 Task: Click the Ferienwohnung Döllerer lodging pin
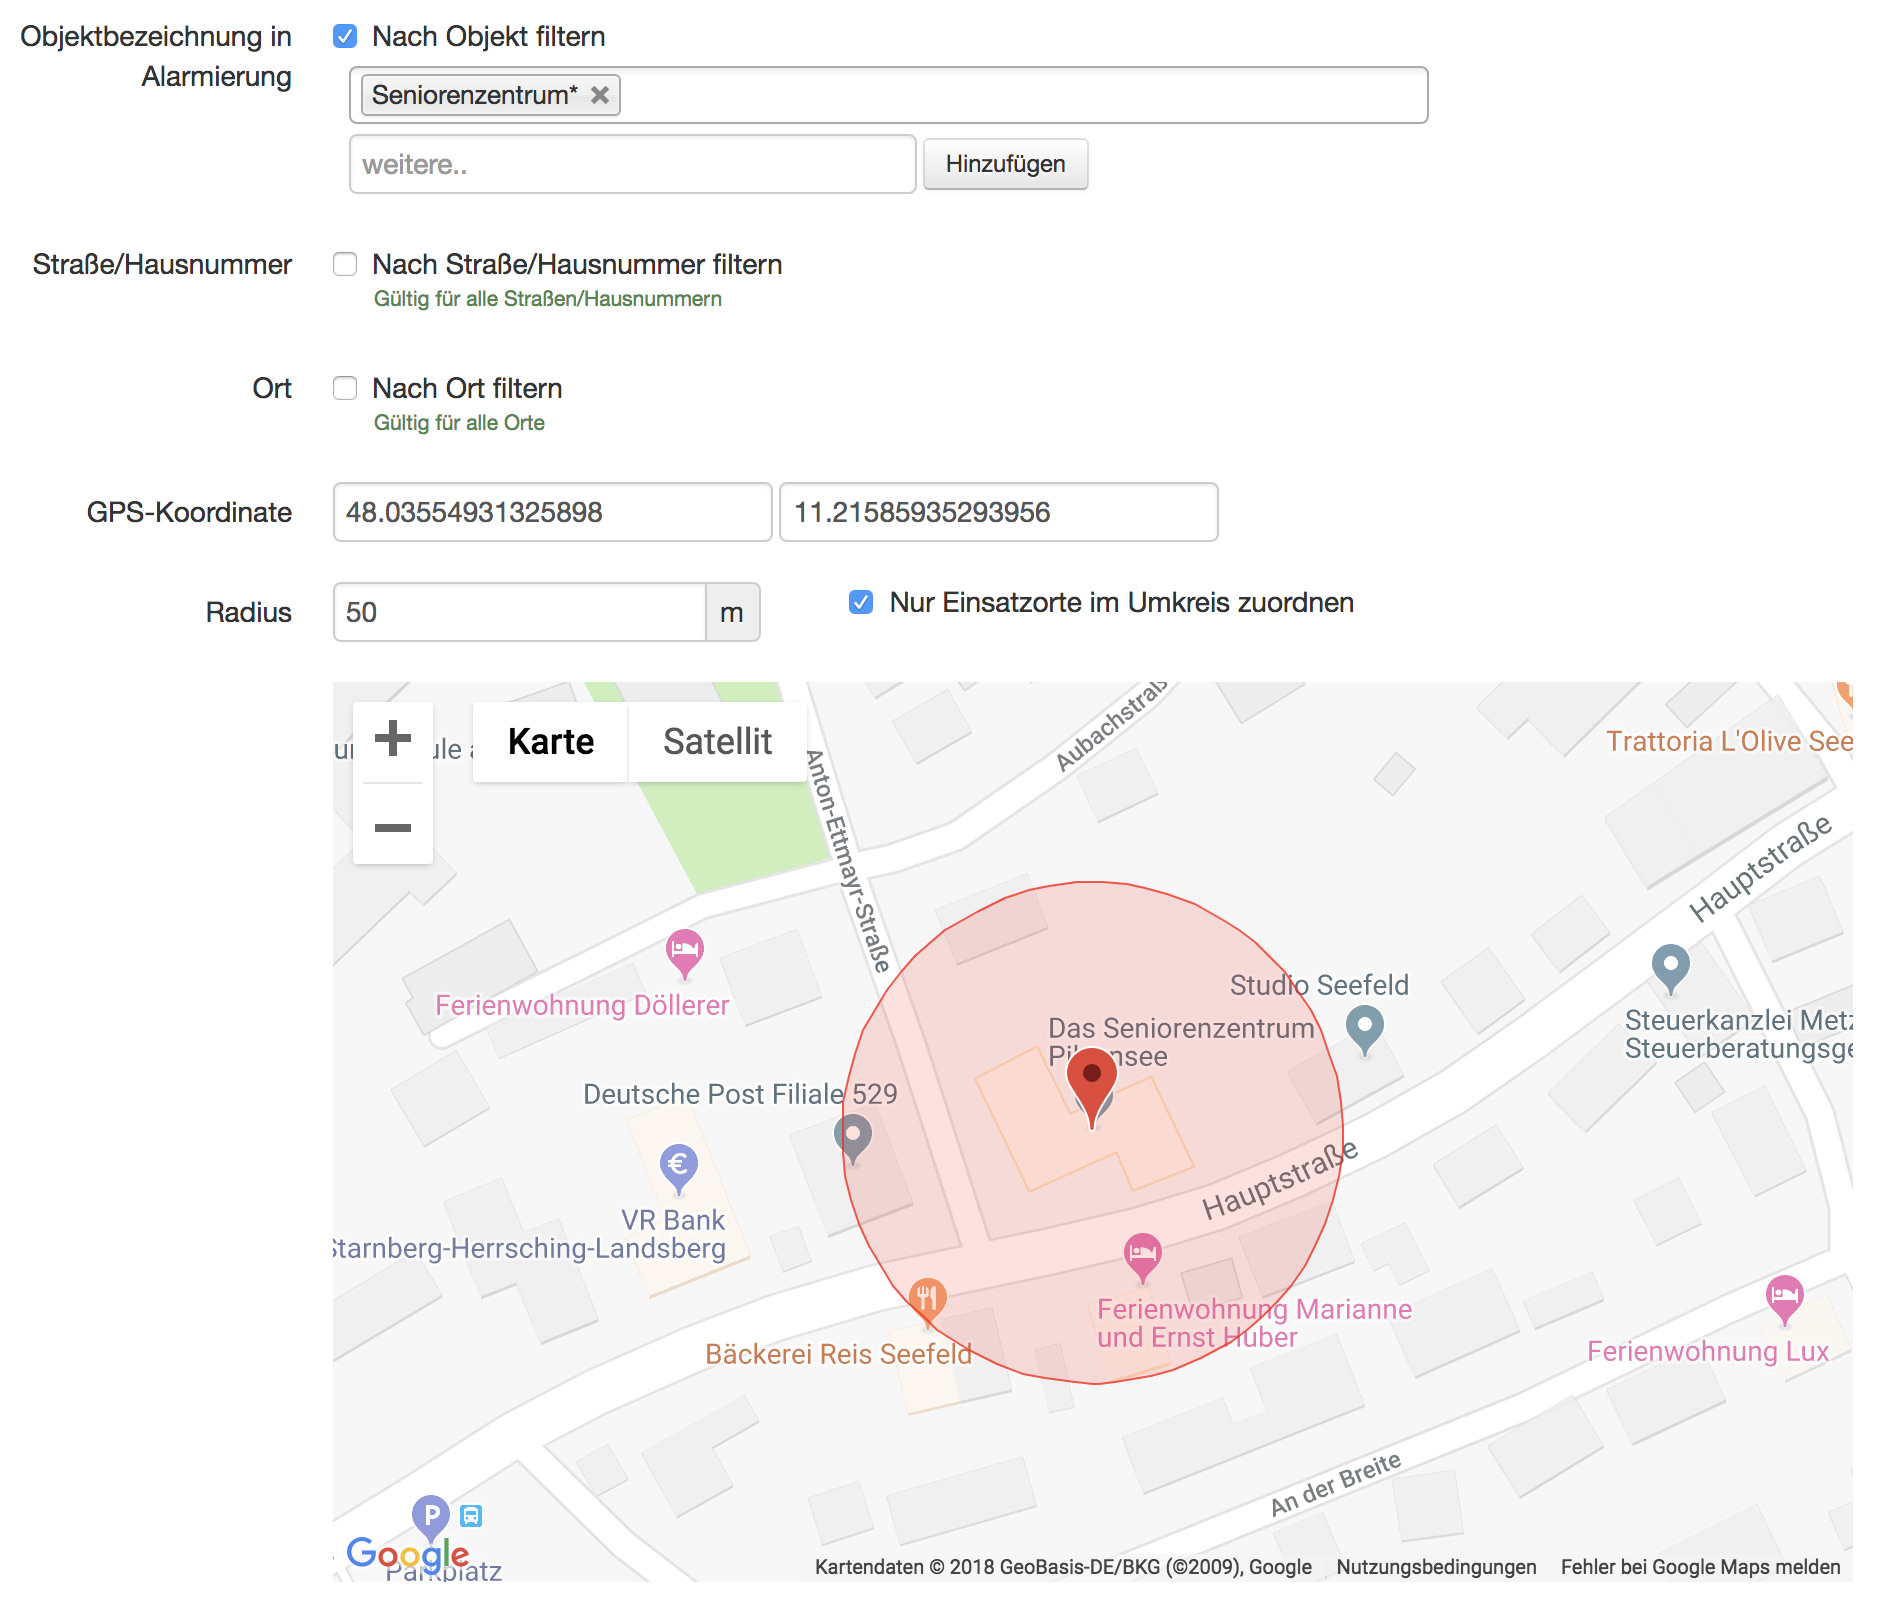(x=684, y=950)
